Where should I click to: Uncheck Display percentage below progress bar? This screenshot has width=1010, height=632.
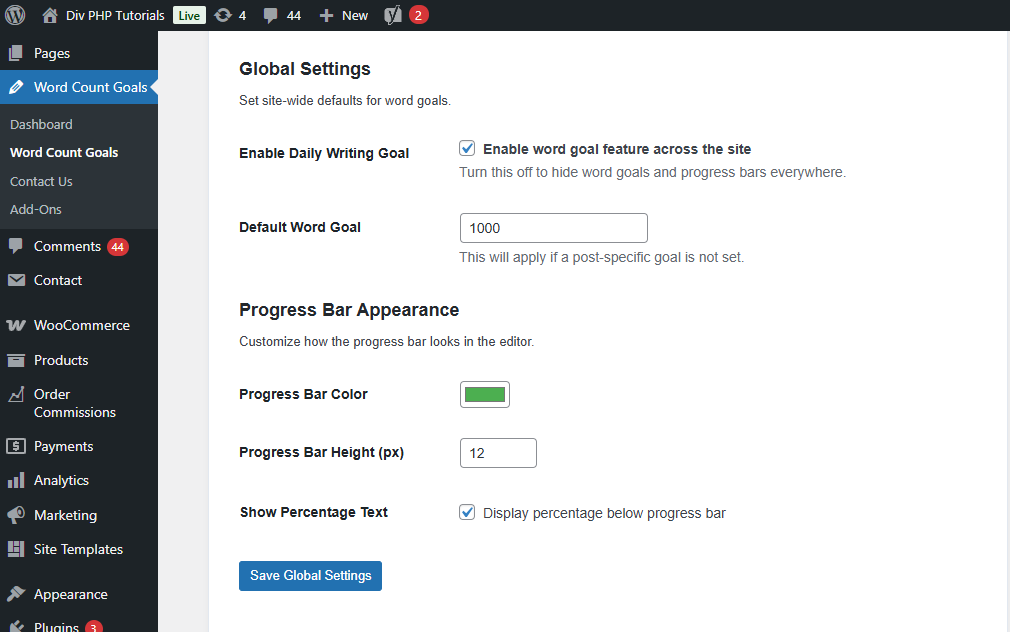pyautogui.click(x=467, y=512)
